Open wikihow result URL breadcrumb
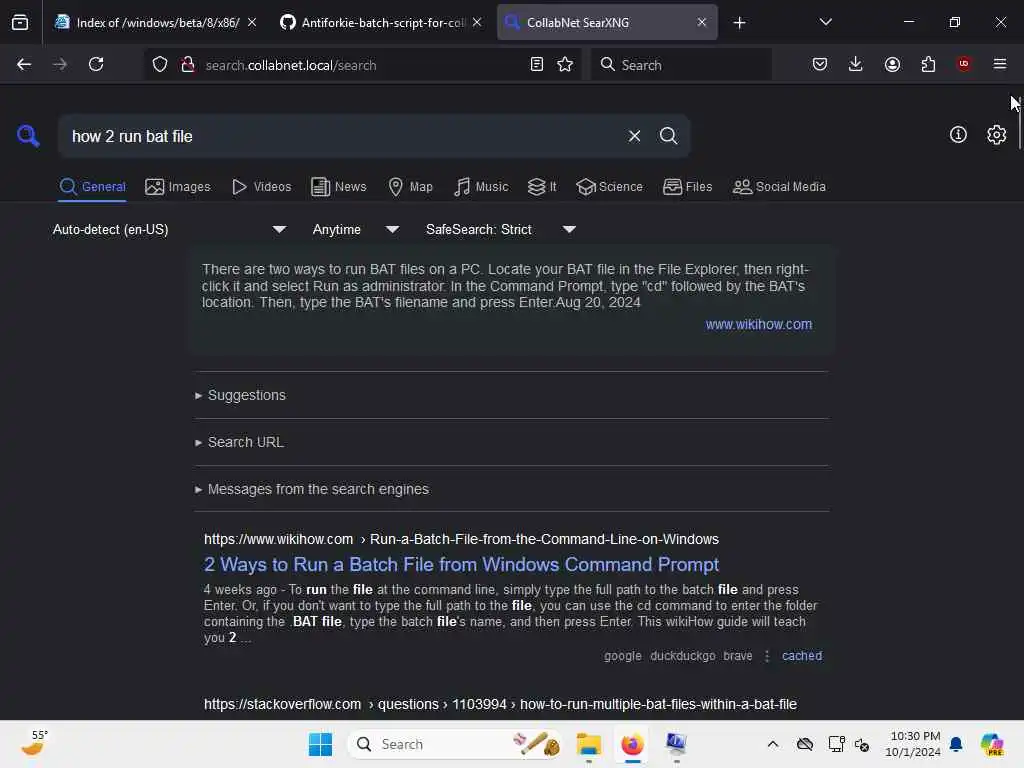This screenshot has width=1024, height=768. coord(461,539)
